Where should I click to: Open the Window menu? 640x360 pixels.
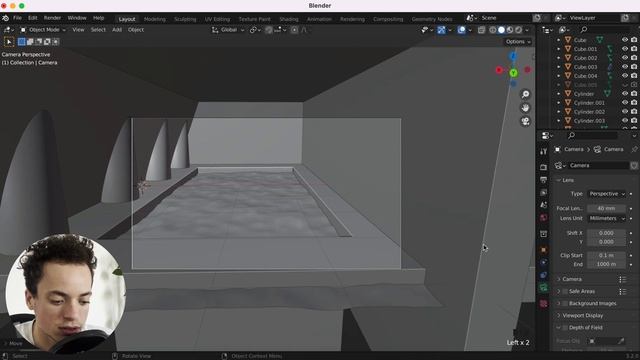coord(77,18)
